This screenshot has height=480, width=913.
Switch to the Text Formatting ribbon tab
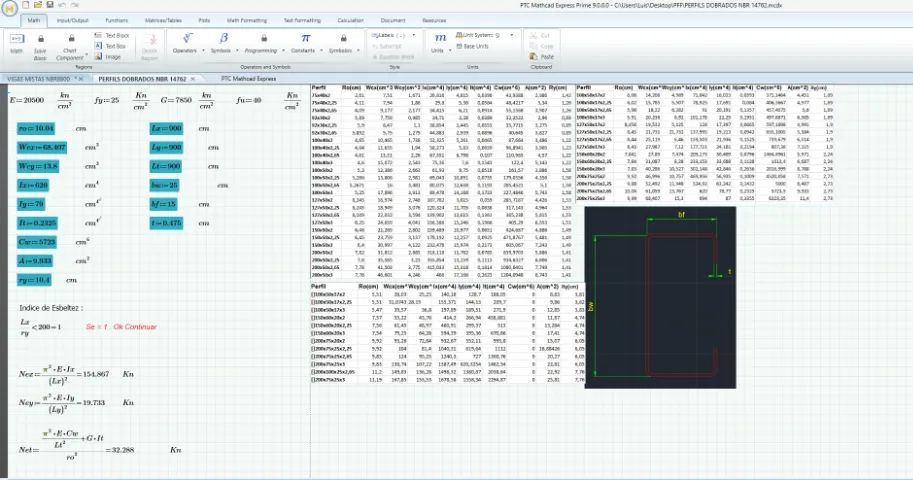[x=302, y=20]
